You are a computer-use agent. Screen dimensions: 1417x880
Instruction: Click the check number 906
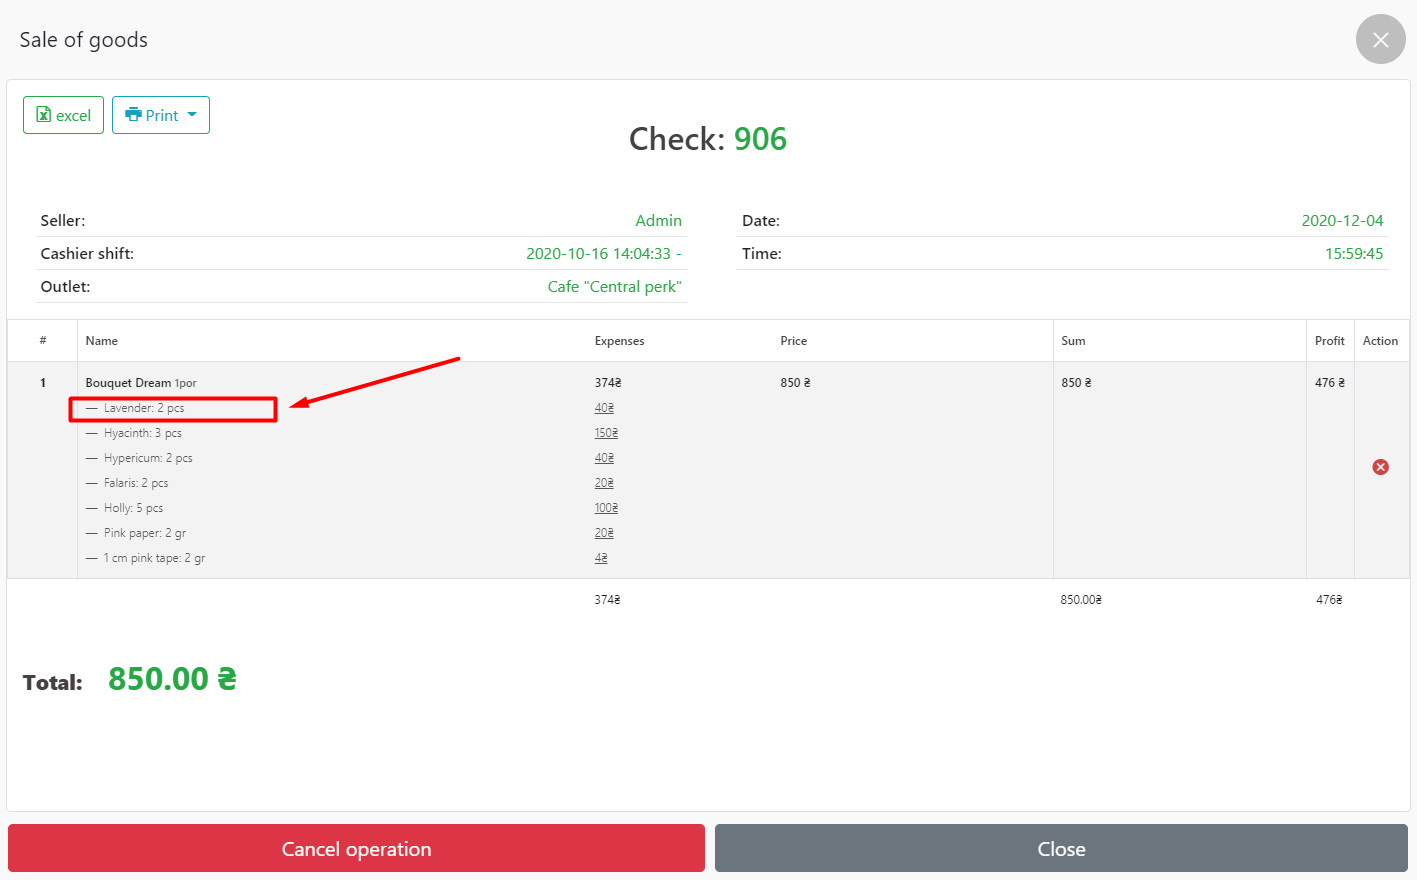tap(760, 139)
